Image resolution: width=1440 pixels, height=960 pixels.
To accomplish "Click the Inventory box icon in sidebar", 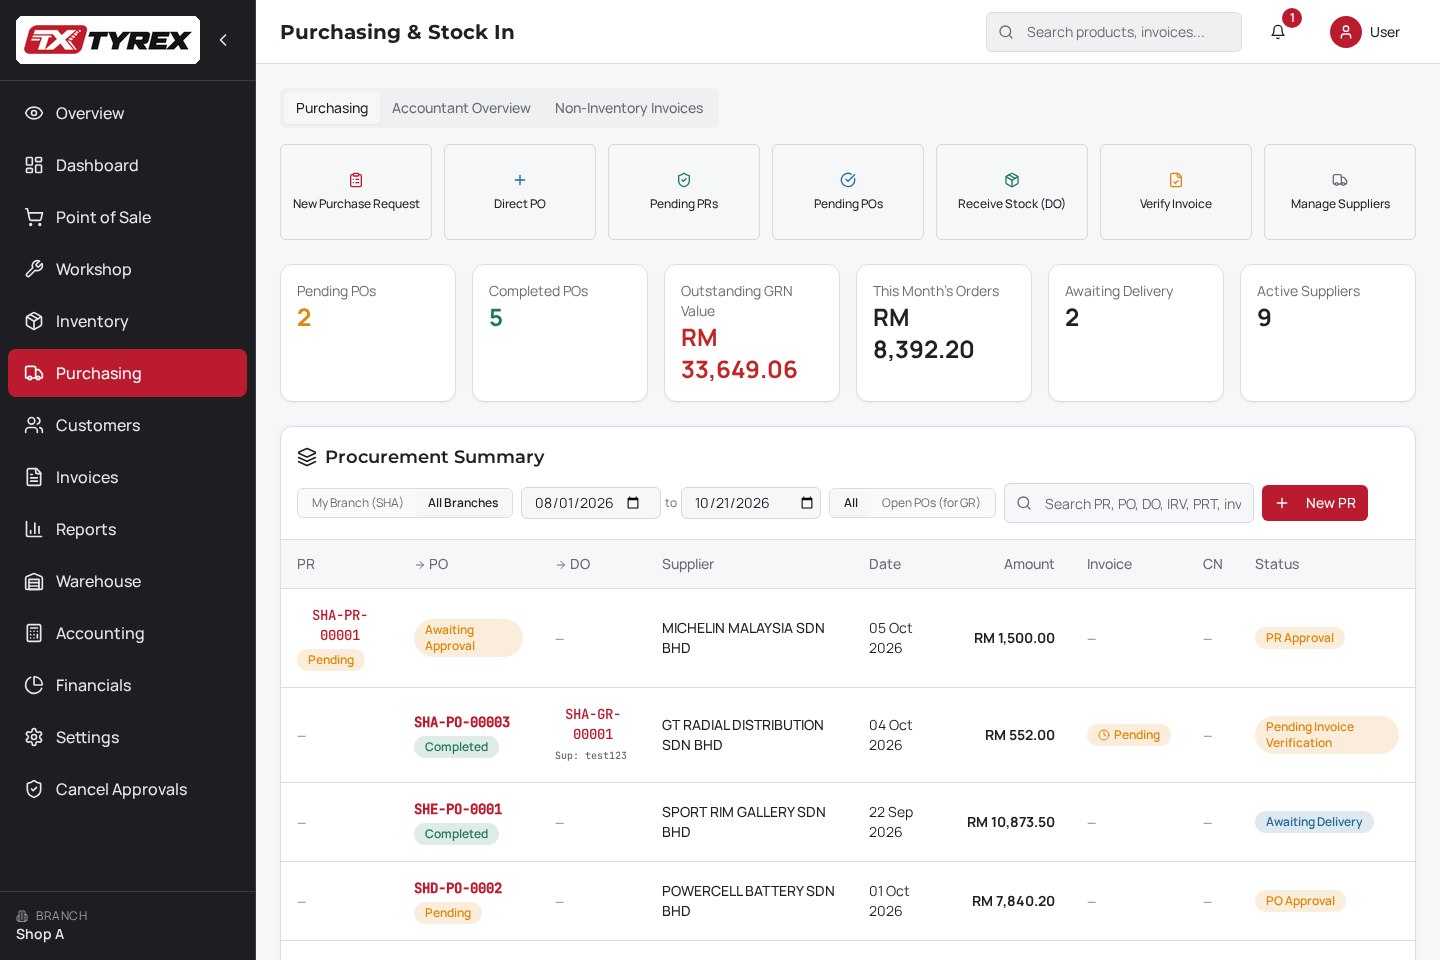I will coord(34,321).
